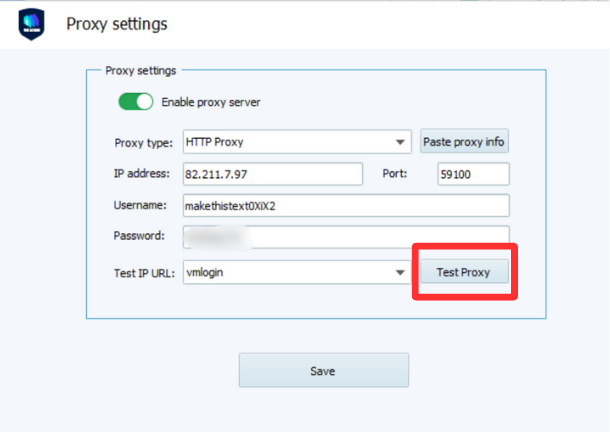Click the 'Proxy type:' label
Image resolution: width=610 pixels, height=432 pixels.
tap(143, 142)
